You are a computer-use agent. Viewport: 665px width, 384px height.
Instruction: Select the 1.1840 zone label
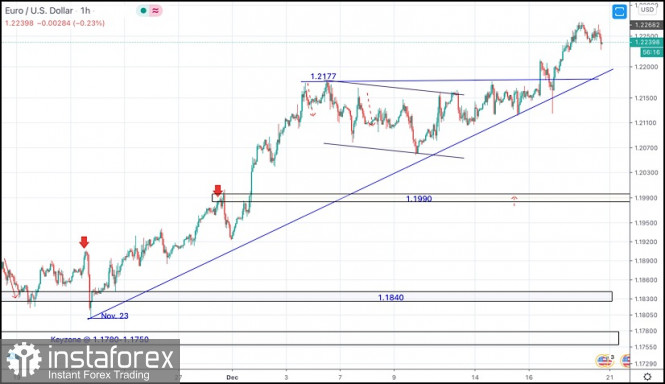click(391, 297)
